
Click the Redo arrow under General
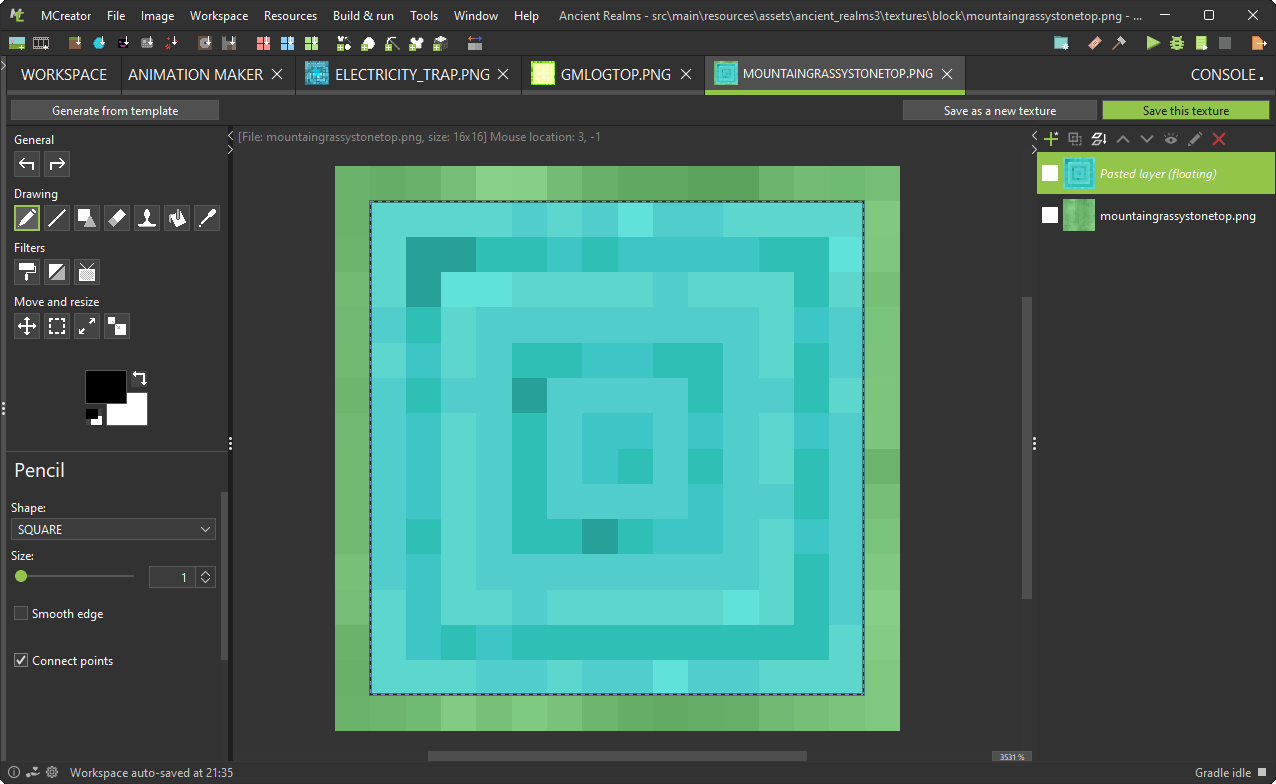[57, 164]
